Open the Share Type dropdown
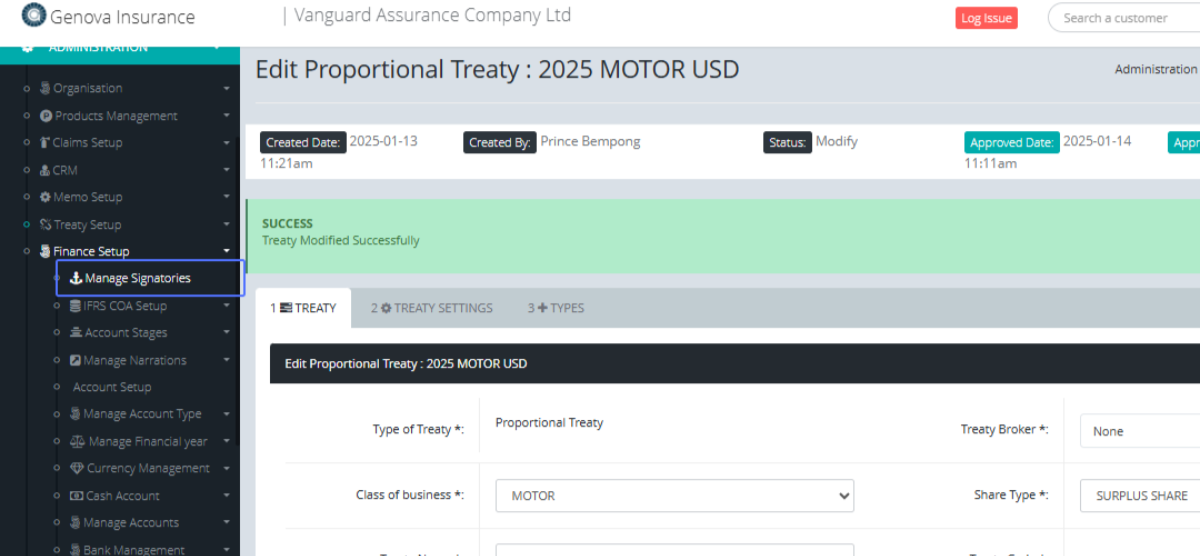The height and width of the screenshot is (556, 1200). (x=1140, y=496)
